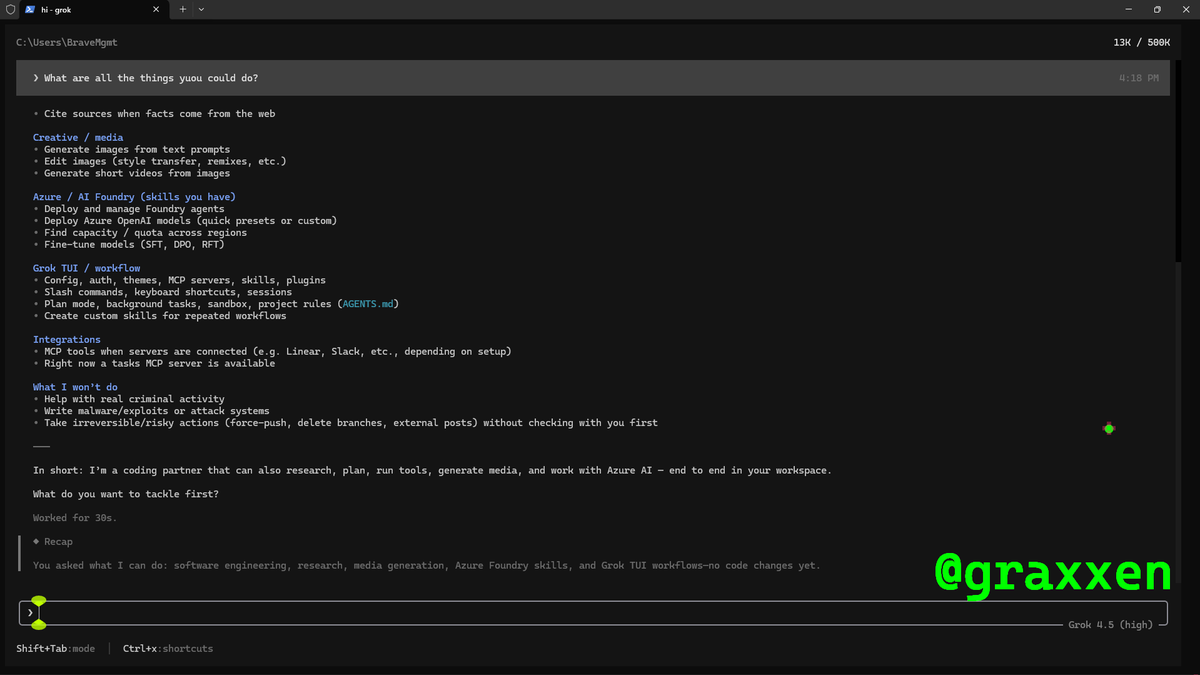Viewport: 1200px width, 675px height.
Task: Click the 'Integrations' heading
Action: [x=67, y=340]
